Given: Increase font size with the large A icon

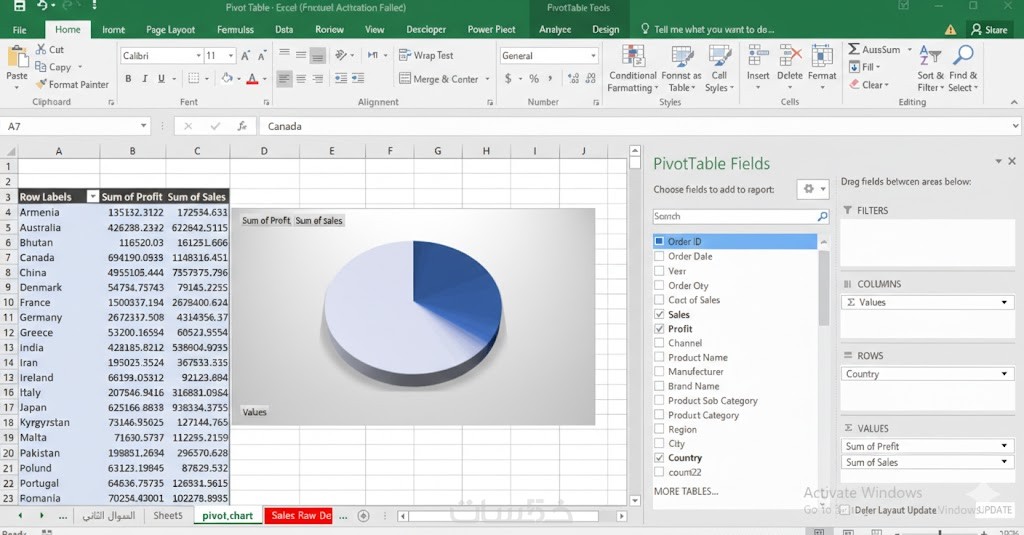Looking at the screenshot, I should pyautogui.click(x=246, y=56).
